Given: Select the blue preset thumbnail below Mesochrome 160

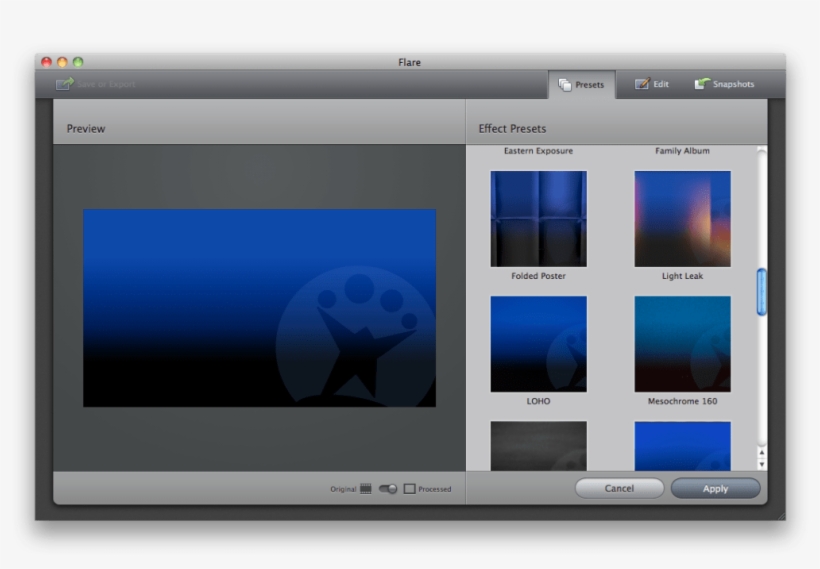Looking at the screenshot, I should (x=682, y=446).
